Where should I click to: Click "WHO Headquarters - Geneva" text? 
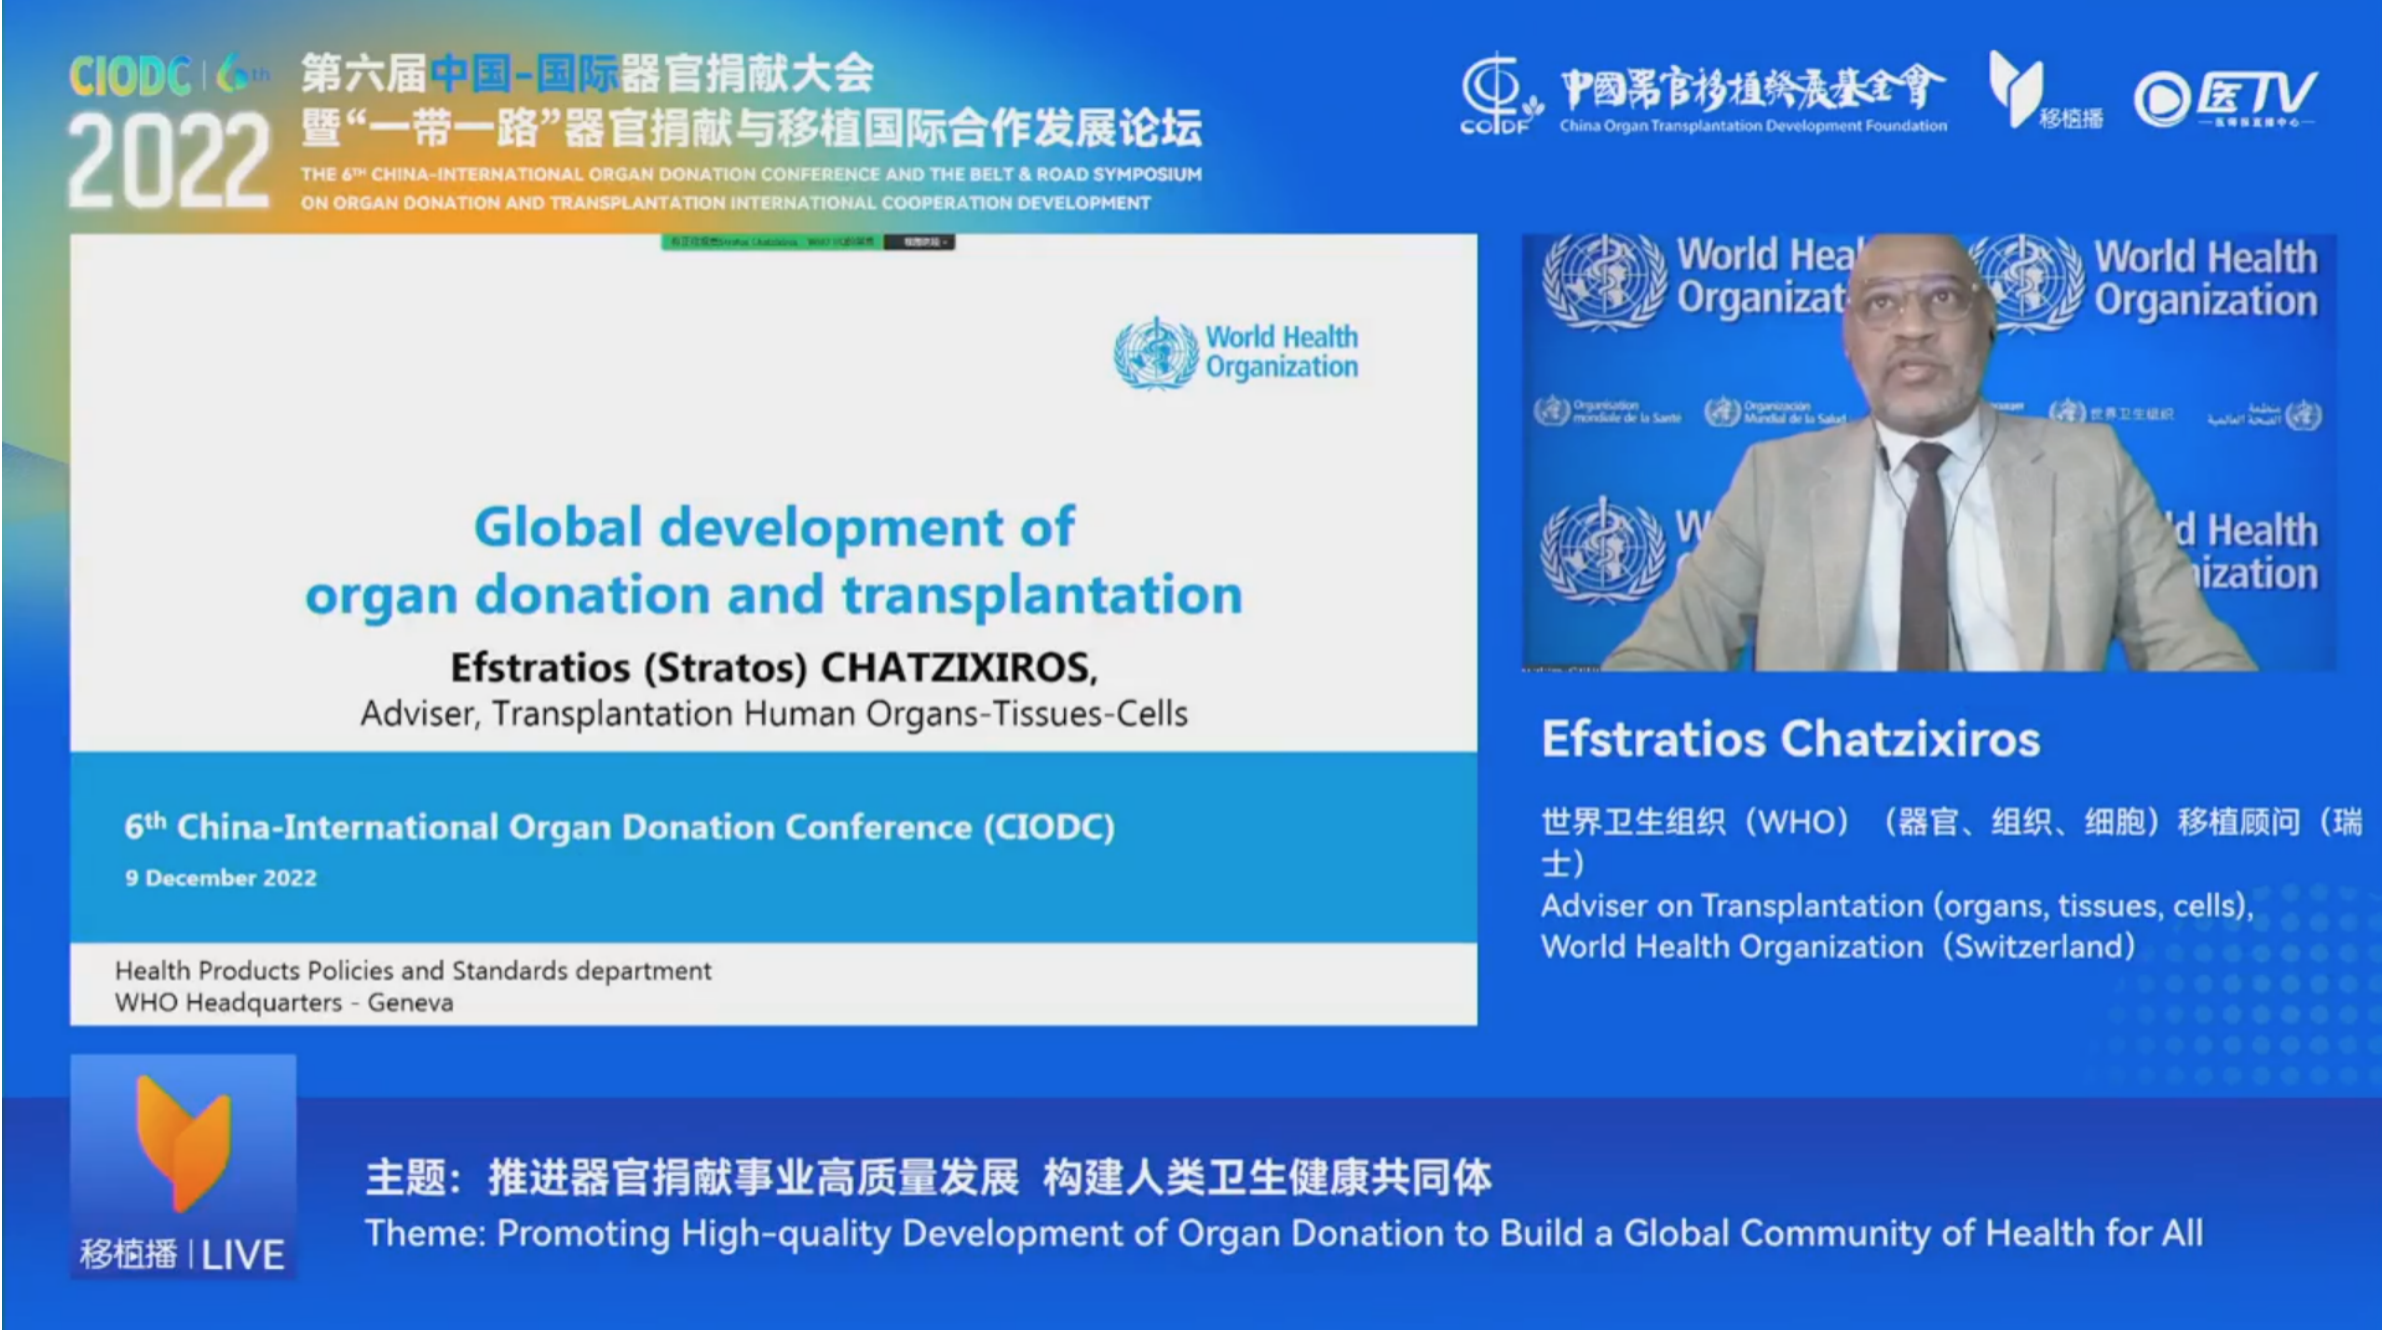[x=284, y=1002]
